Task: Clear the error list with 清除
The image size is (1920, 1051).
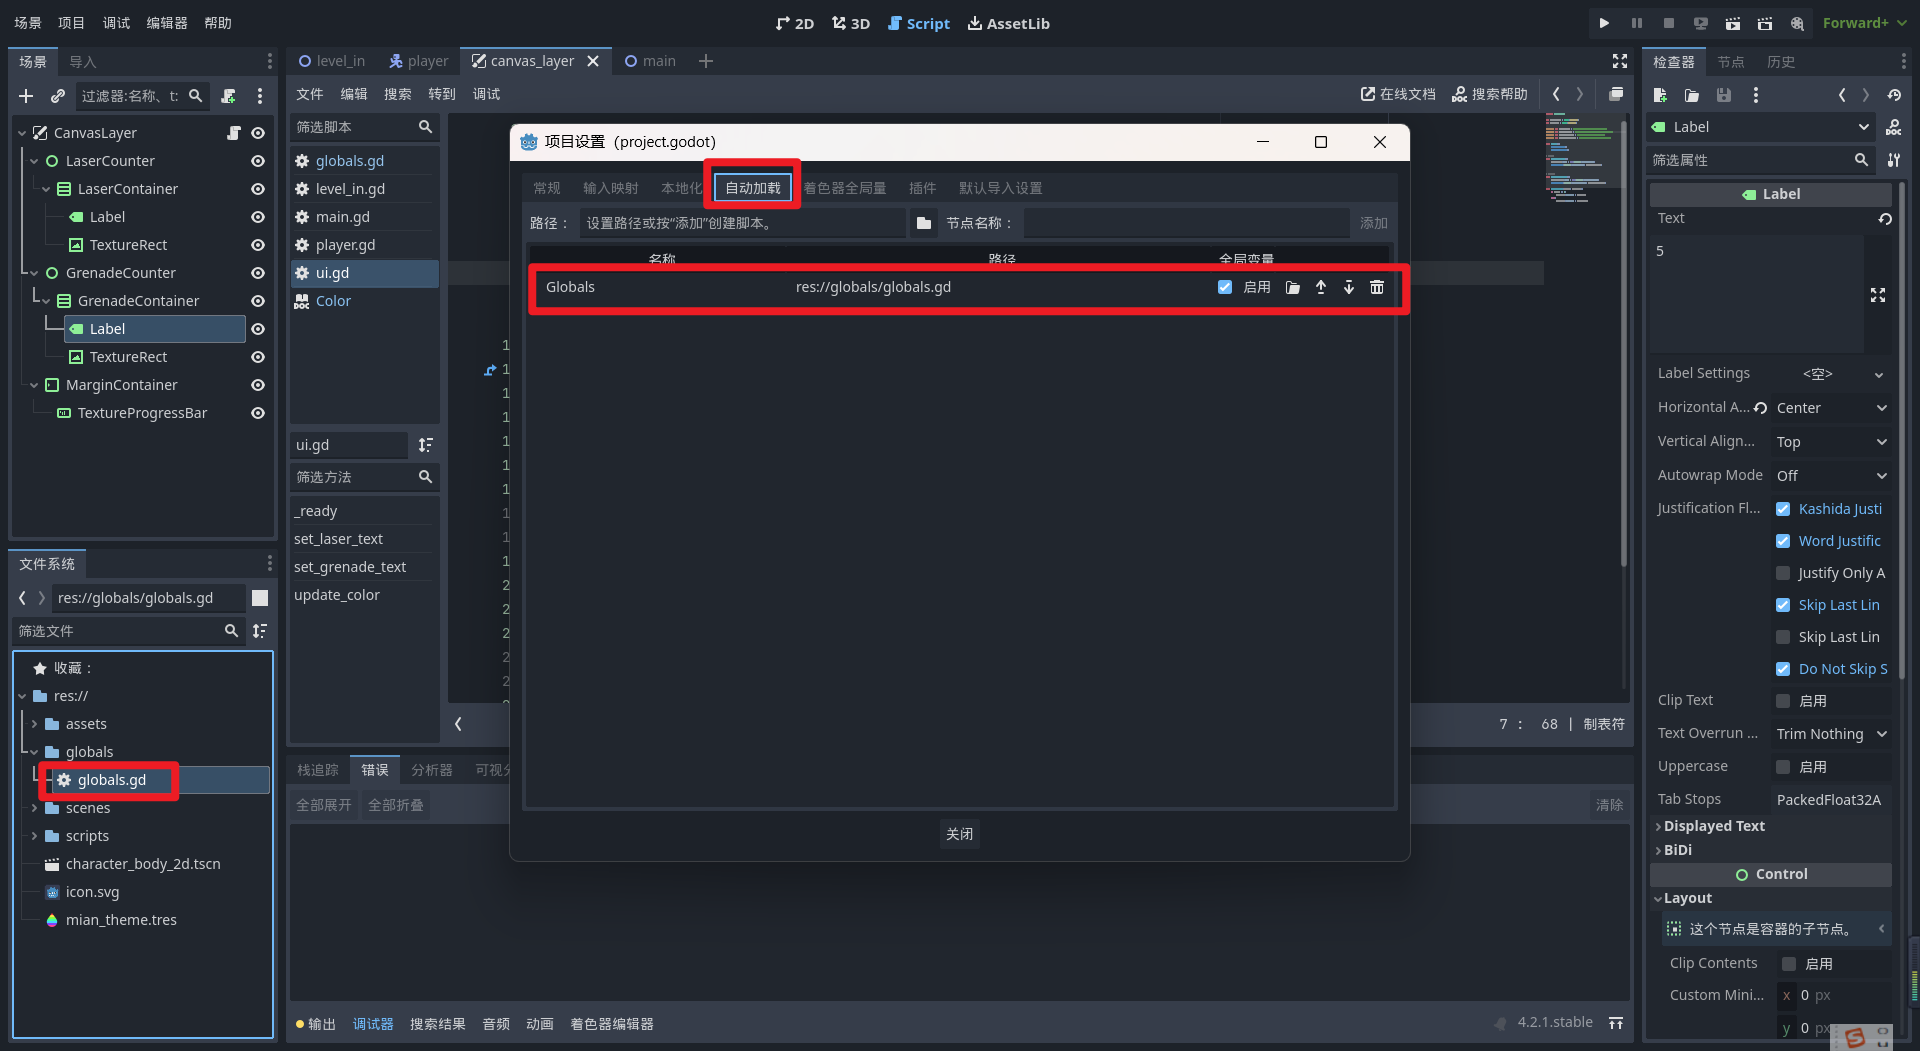Action: click(x=1609, y=805)
